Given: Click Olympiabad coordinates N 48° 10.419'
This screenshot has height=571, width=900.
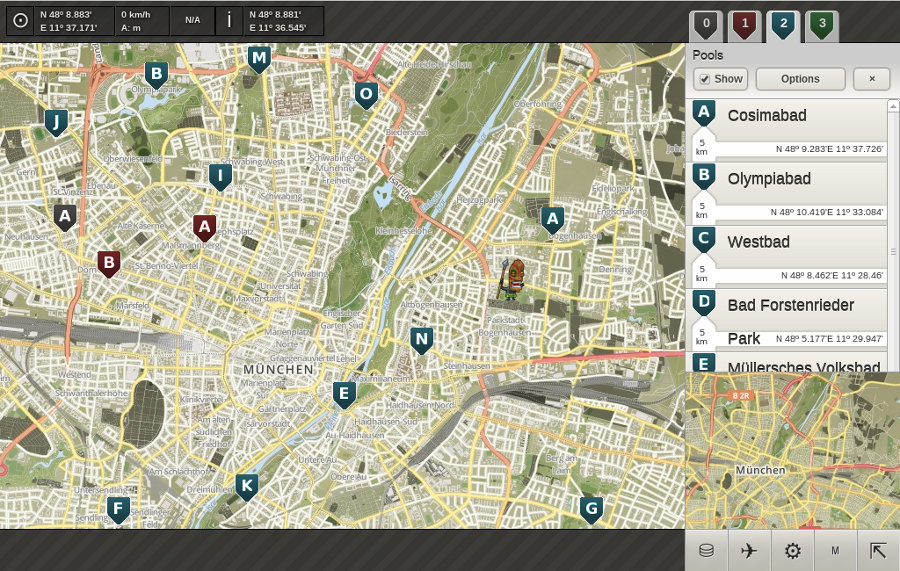Looking at the screenshot, I should pyautogui.click(x=826, y=212).
